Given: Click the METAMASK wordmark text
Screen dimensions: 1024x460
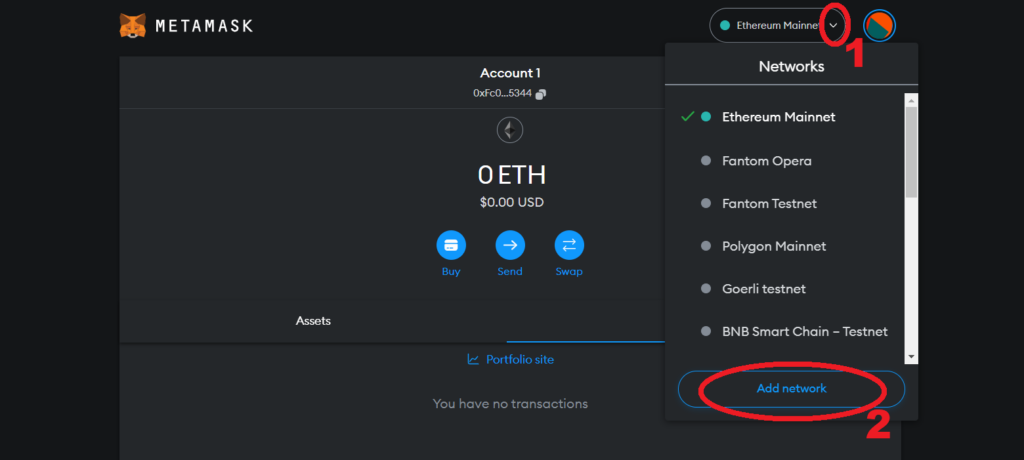Looking at the screenshot, I should 204,26.
